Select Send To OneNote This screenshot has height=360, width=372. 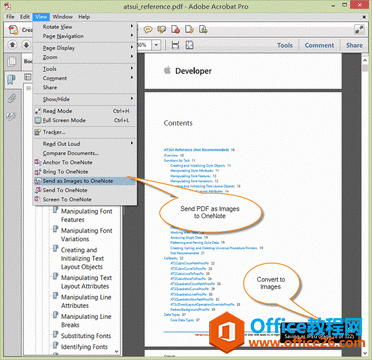pos(85,190)
